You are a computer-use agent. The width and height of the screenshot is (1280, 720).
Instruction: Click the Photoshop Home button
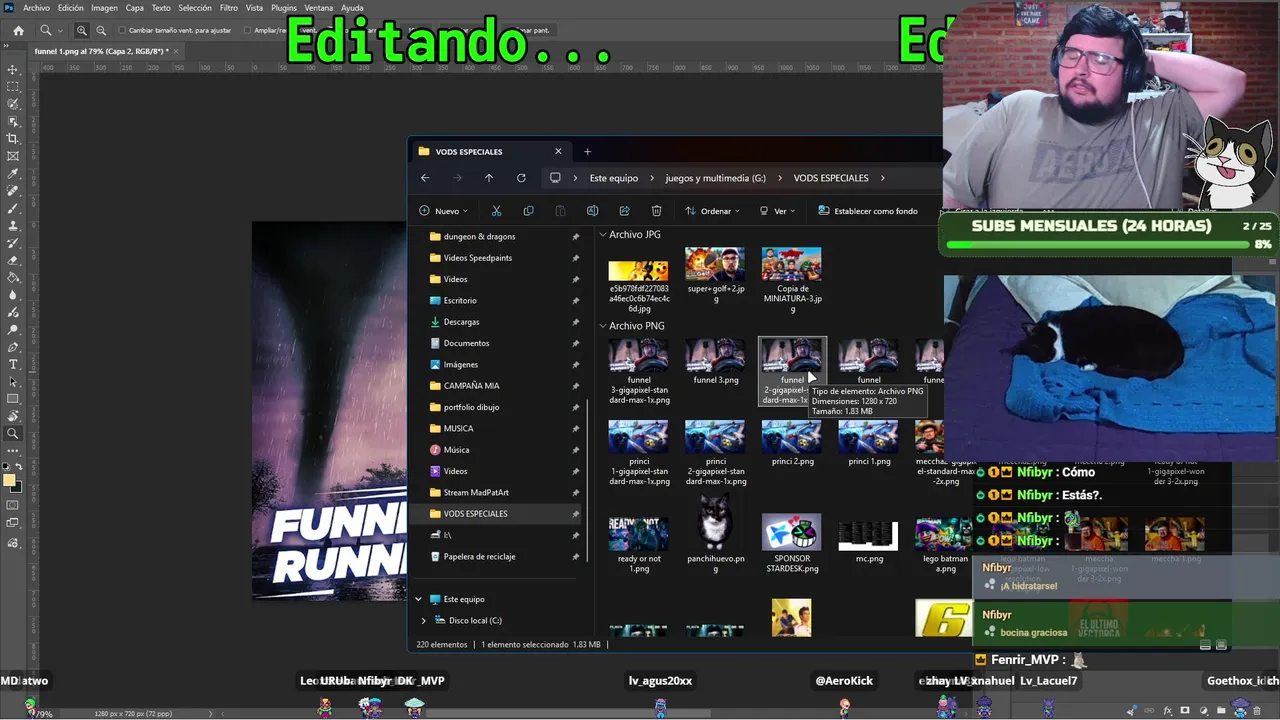point(18,30)
